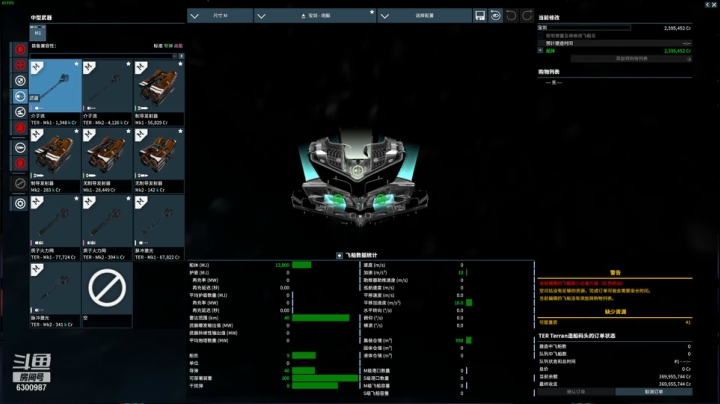Image resolution: width=720 pixels, height=404 pixels.
Task: Favorite the 介子流 Mk1 weapon with its star
Action: pyautogui.click(x=76, y=64)
